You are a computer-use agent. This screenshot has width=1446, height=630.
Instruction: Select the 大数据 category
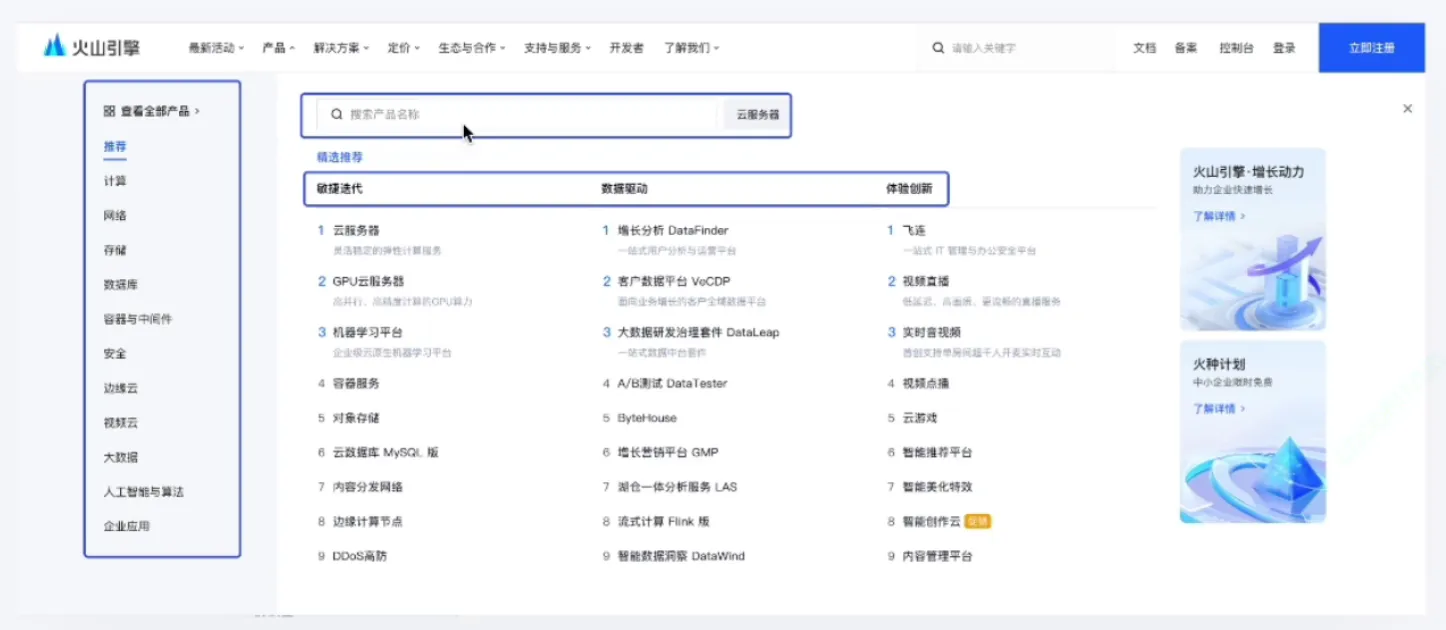tap(121, 457)
